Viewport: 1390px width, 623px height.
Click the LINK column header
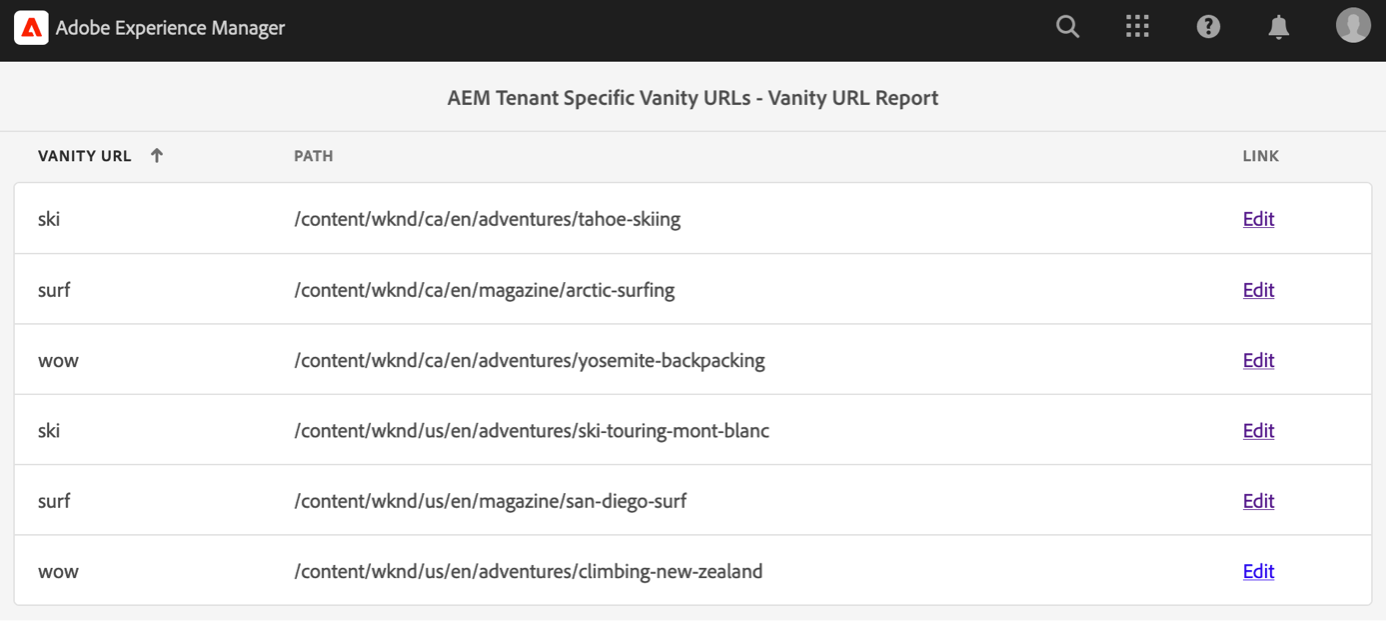pos(1259,155)
